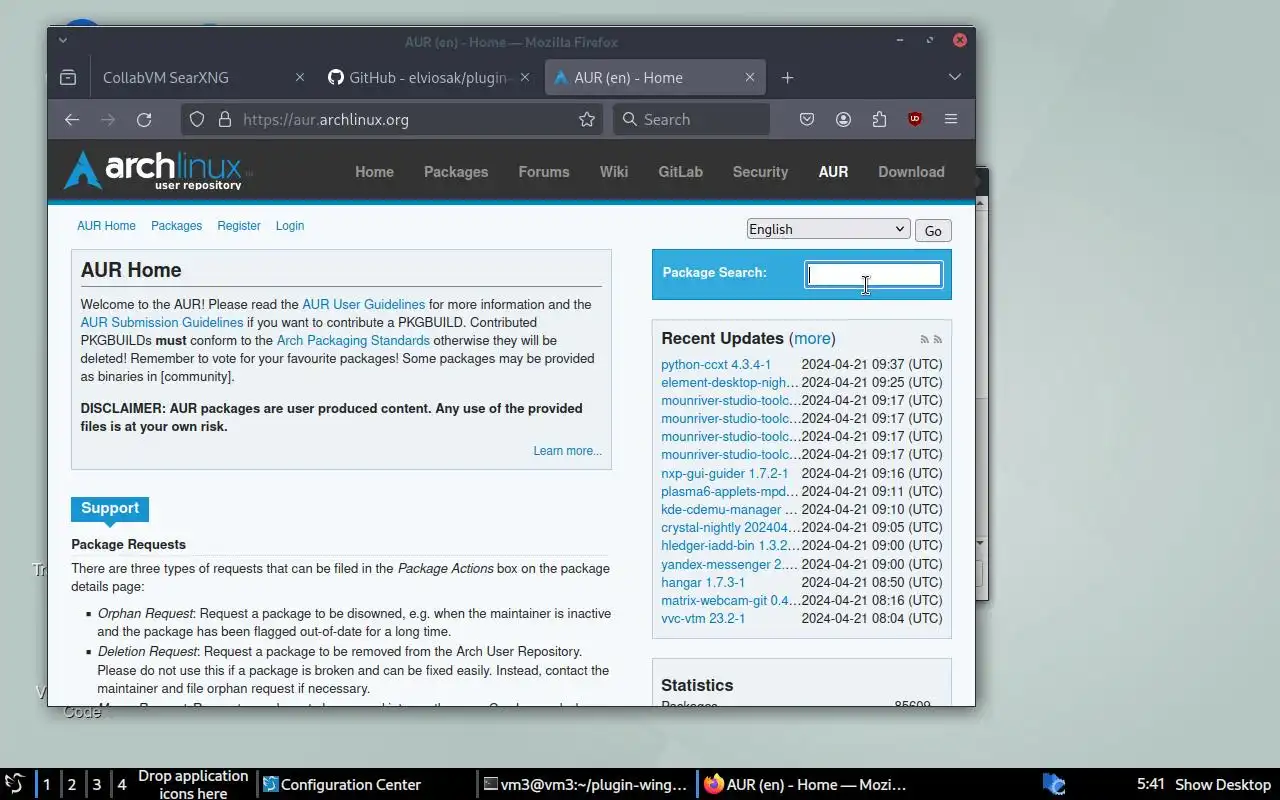Save page to Pocket icon
This screenshot has height=800, width=1280.
tap(807, 119)
